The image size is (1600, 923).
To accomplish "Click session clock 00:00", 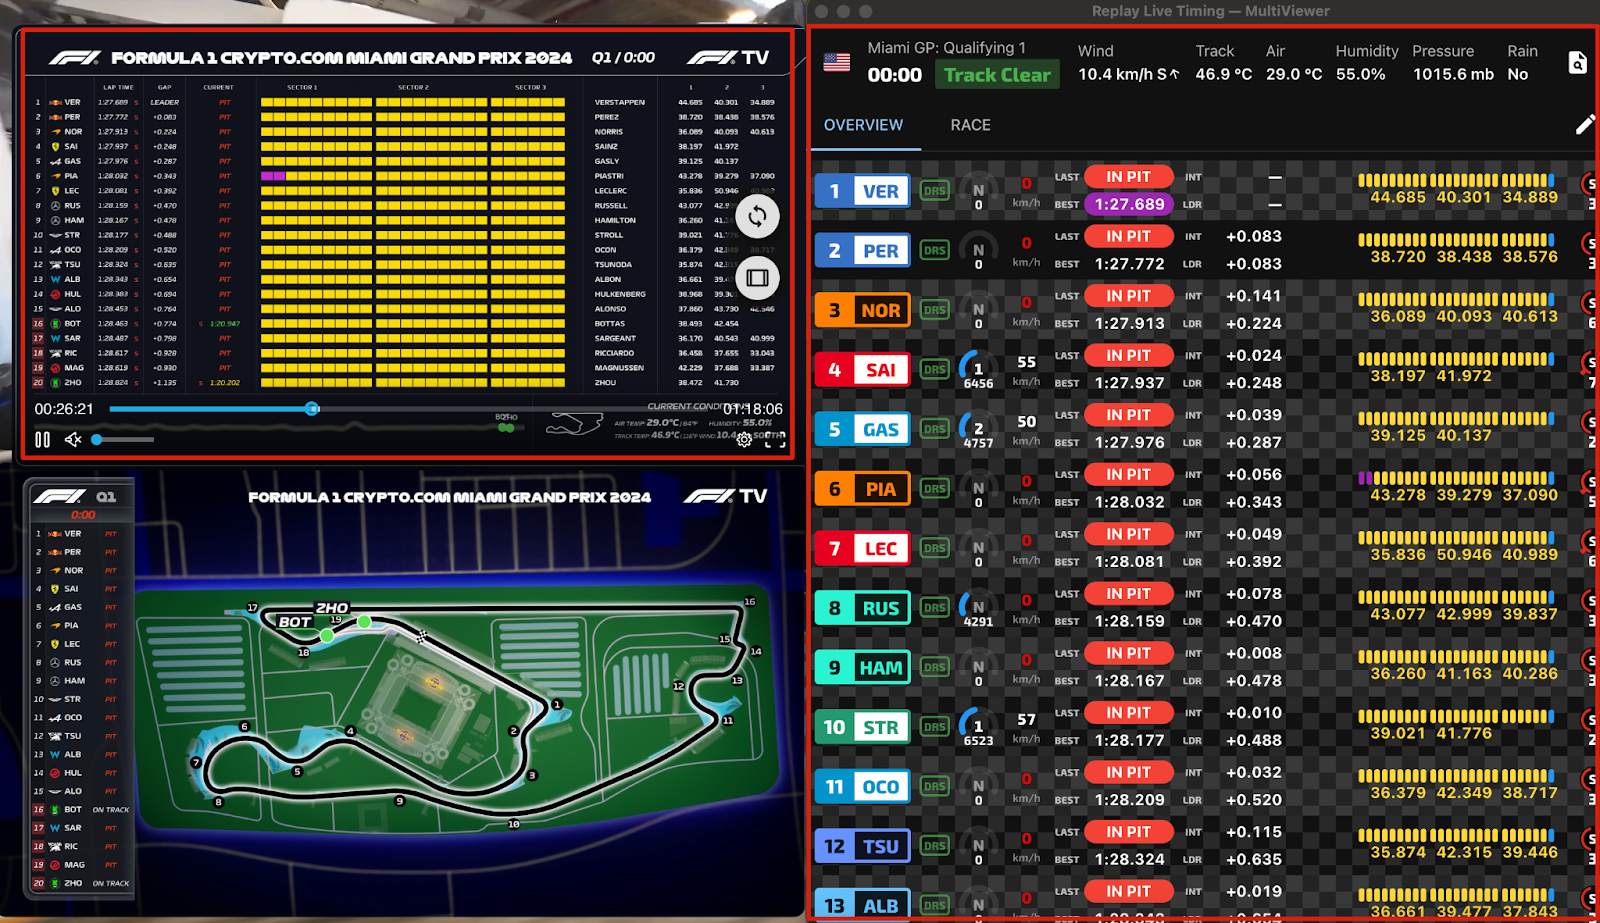I will tap(895, 75).
